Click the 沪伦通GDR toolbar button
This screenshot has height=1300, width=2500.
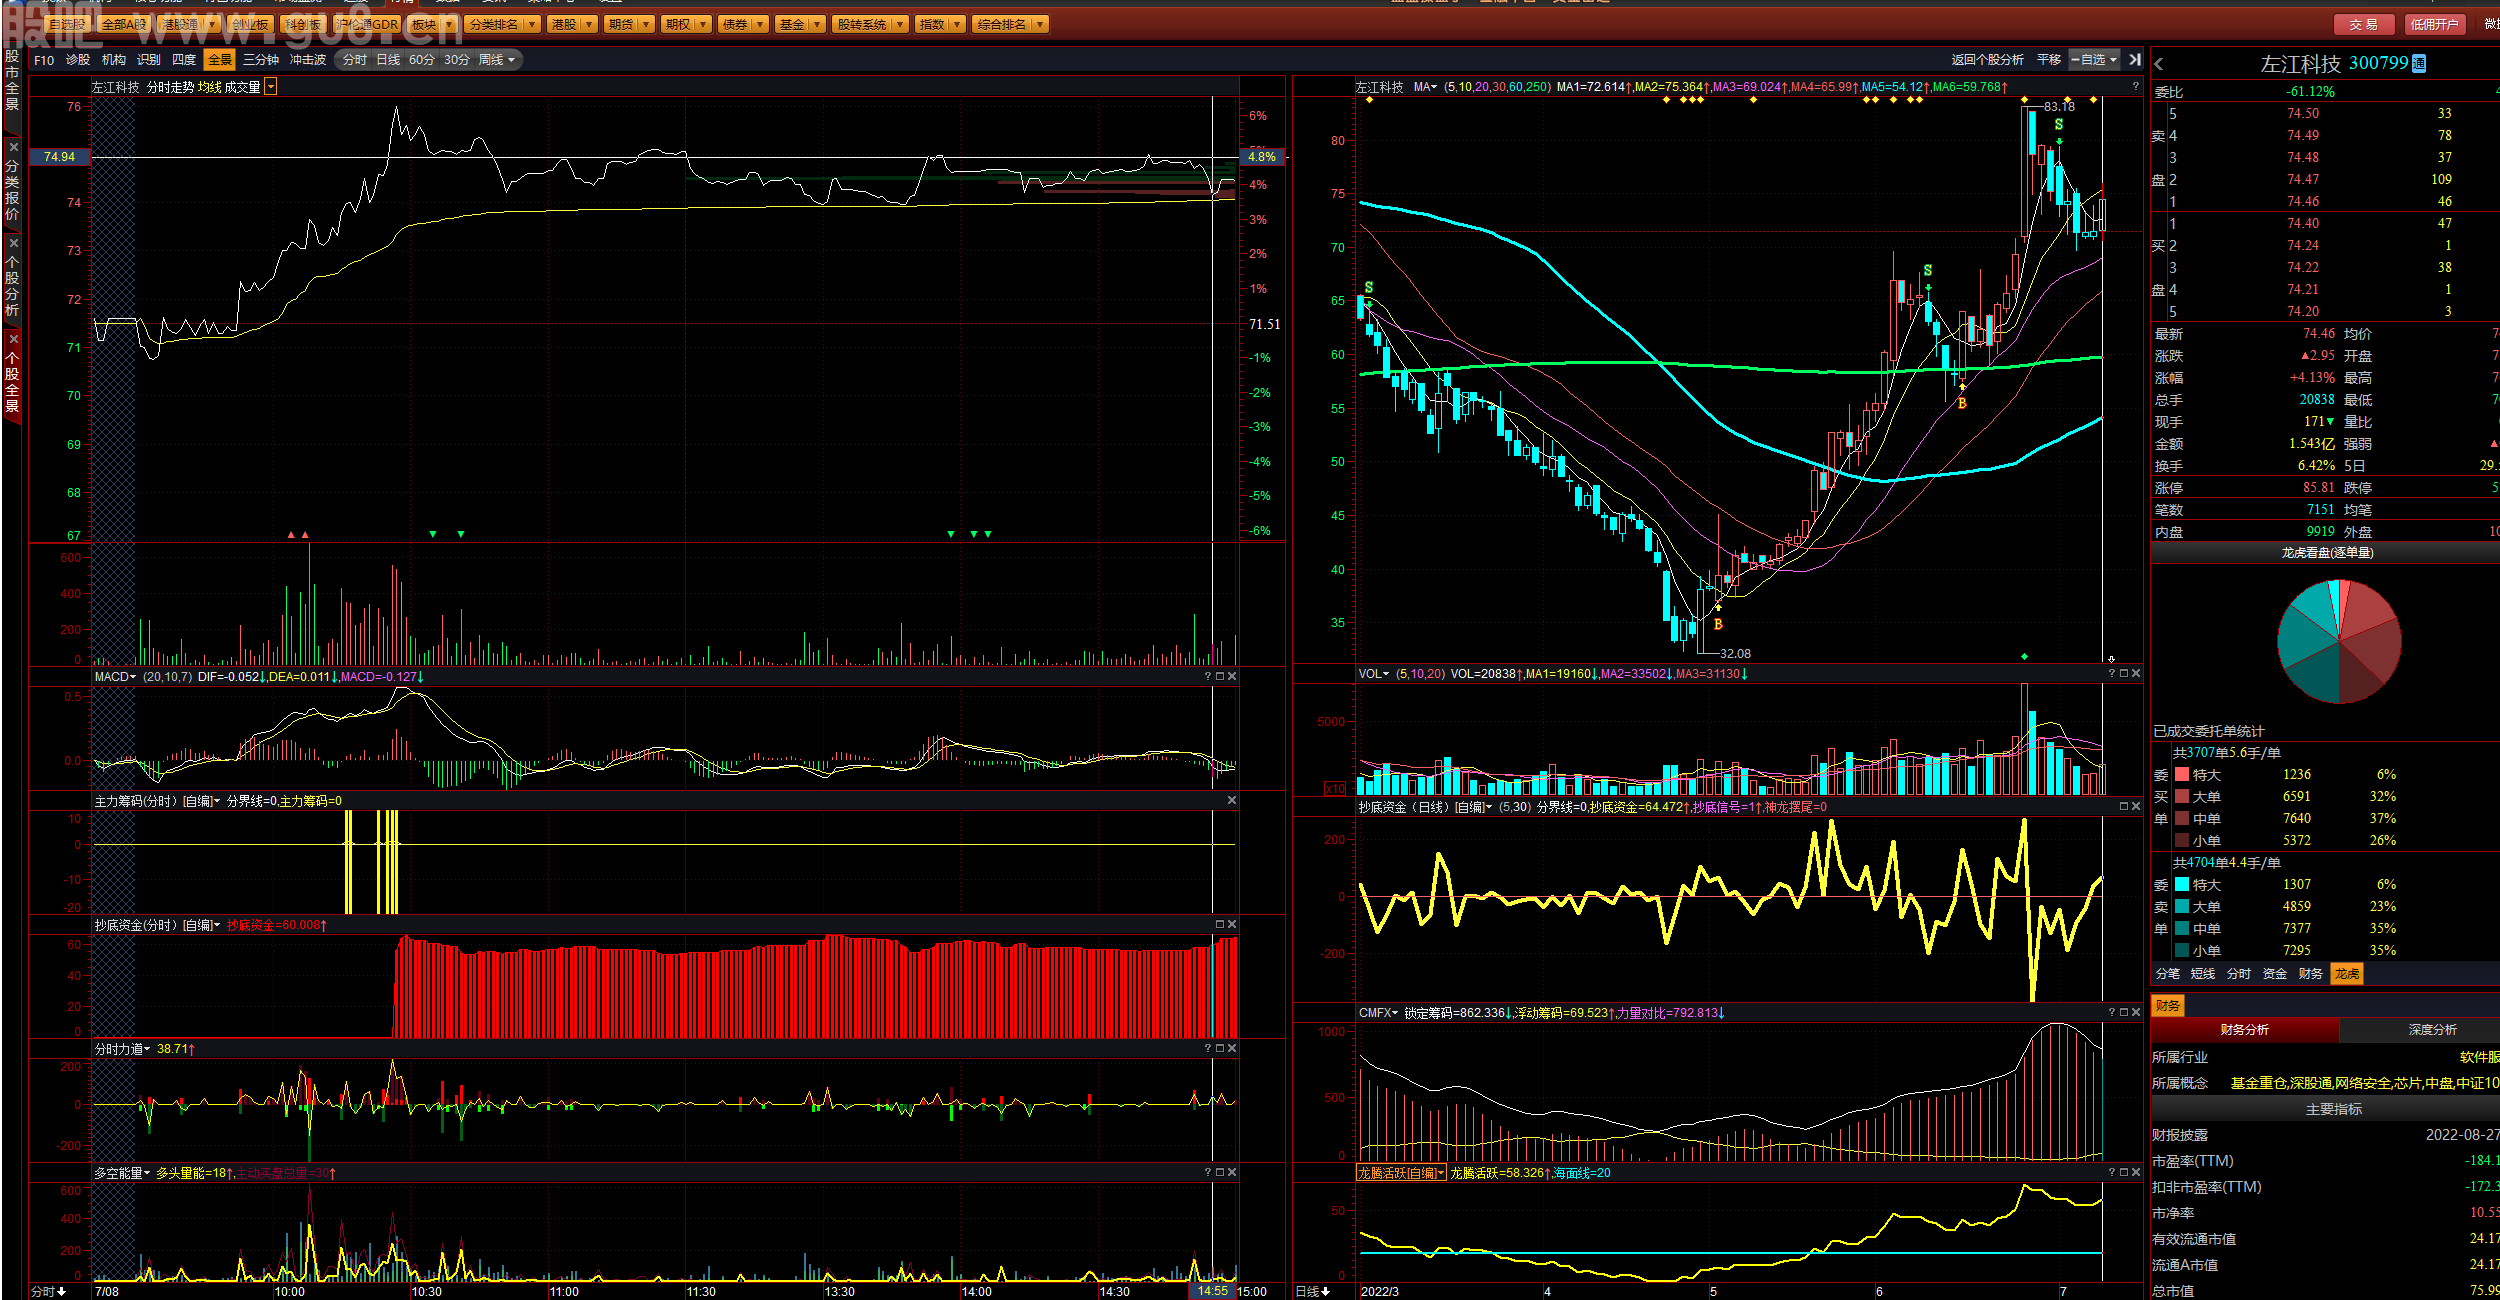point(367,24)
